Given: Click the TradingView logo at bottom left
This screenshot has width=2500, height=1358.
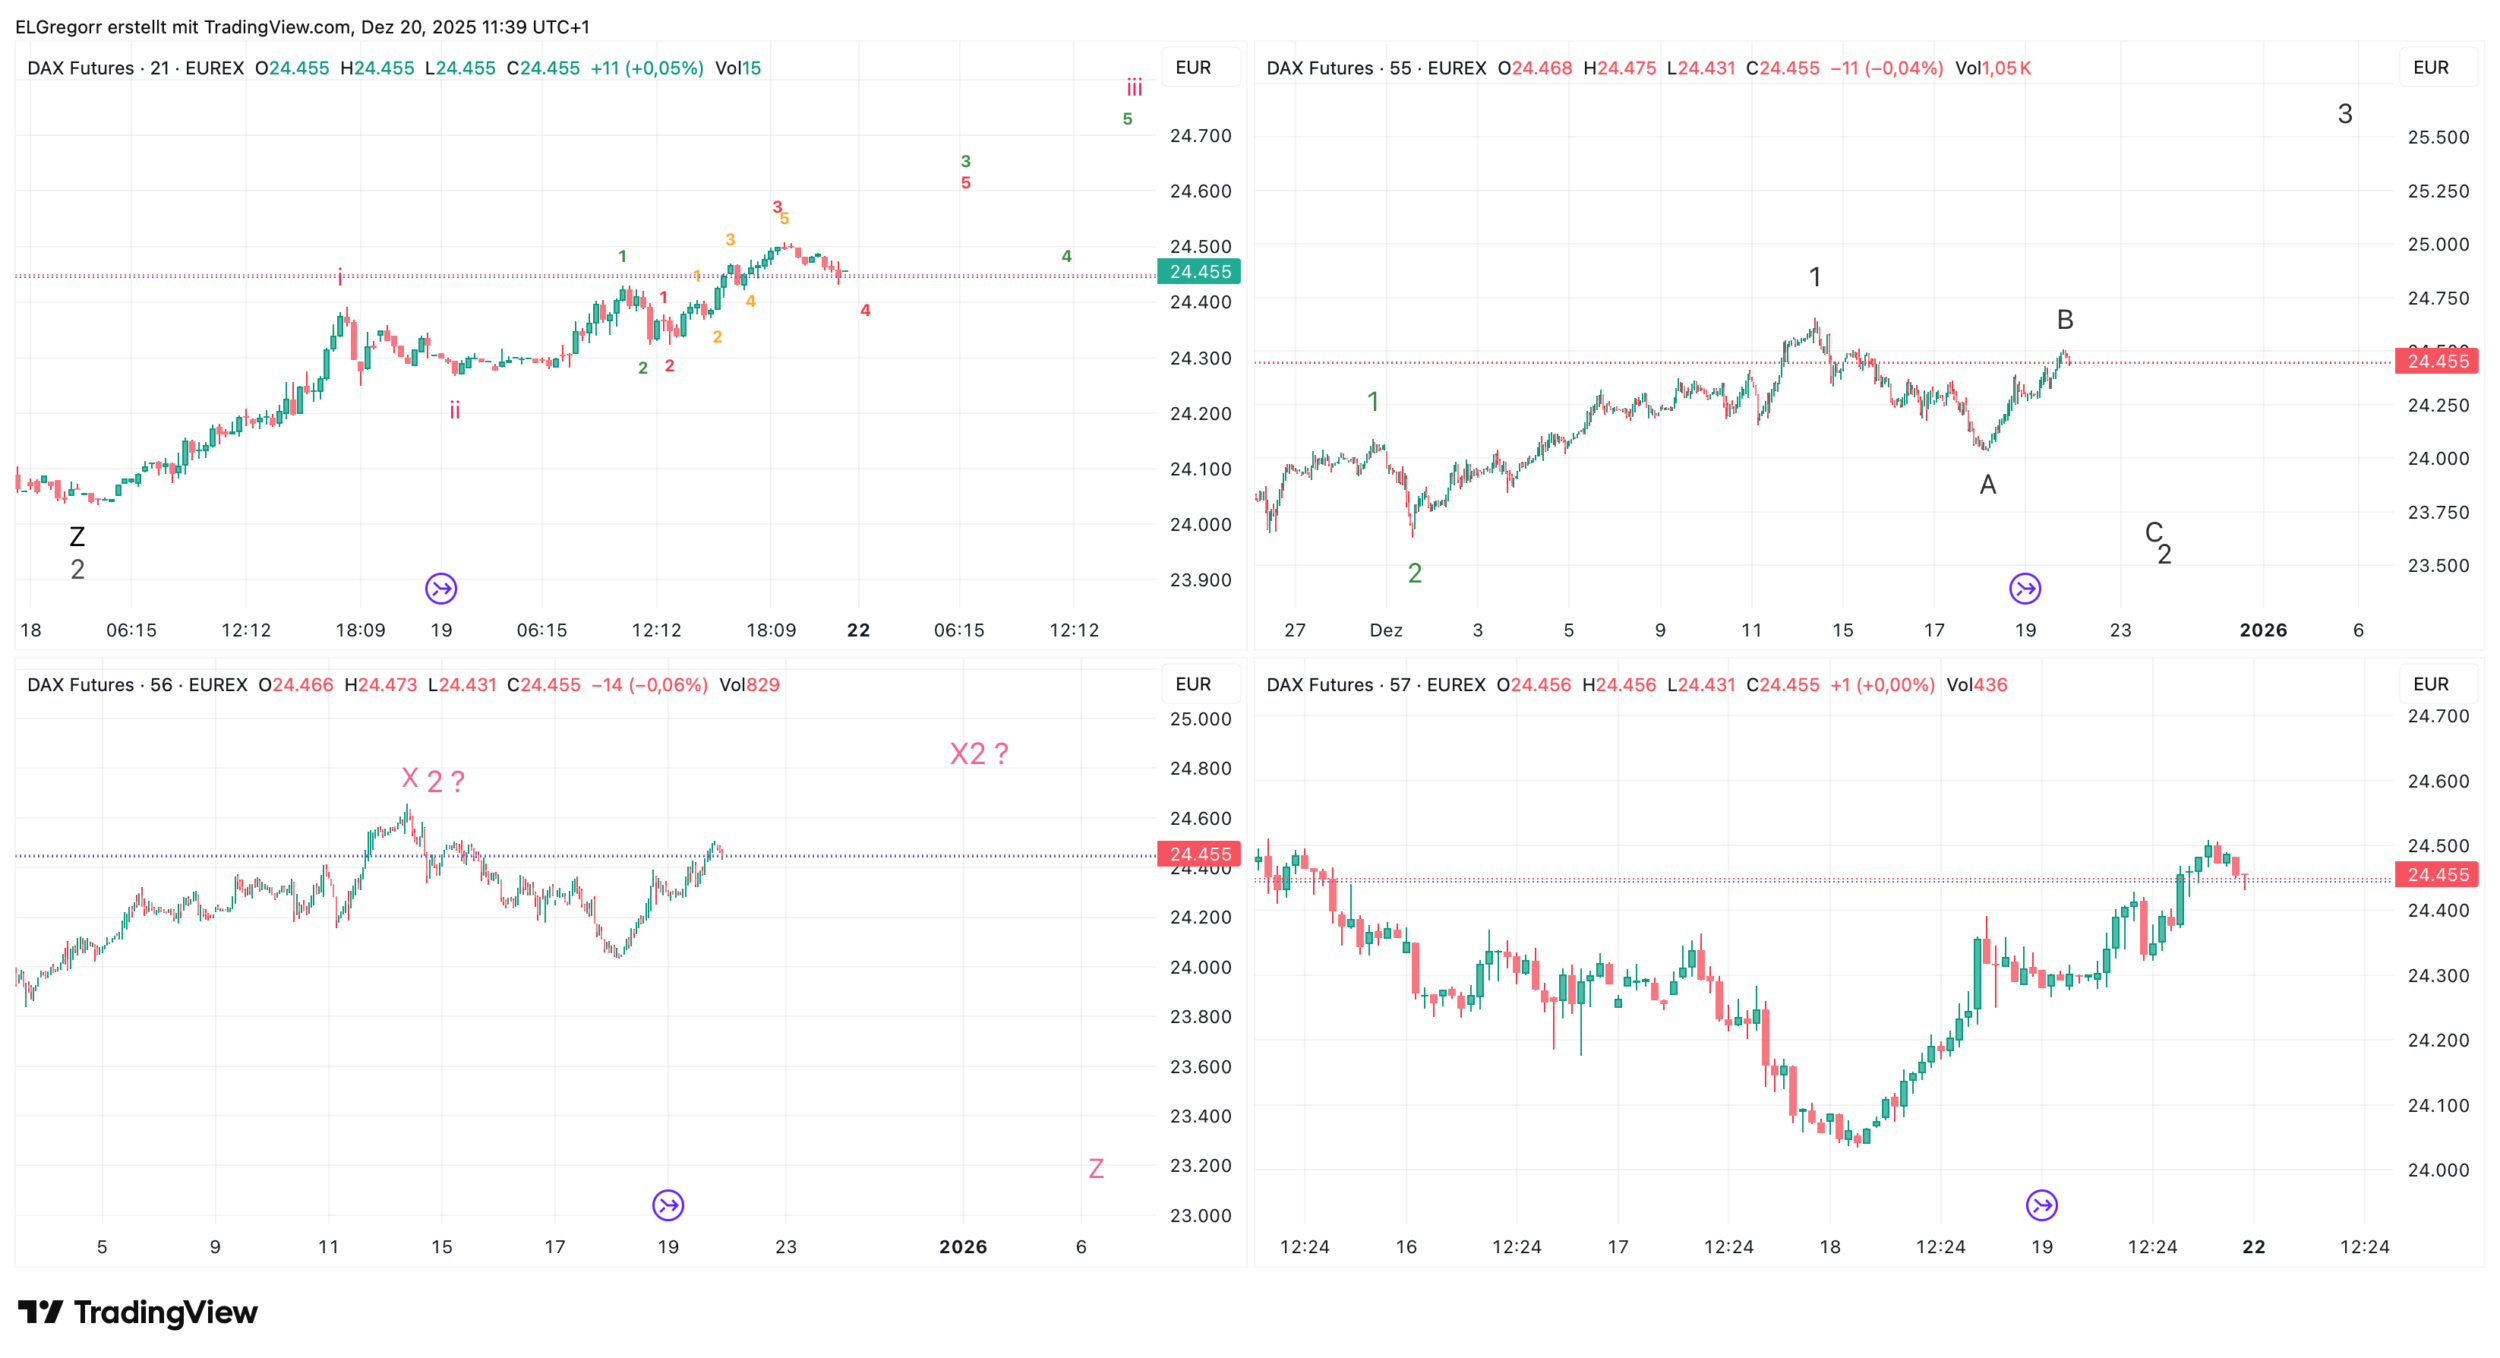Looking at the screenshot, I should coord(138,1312).
